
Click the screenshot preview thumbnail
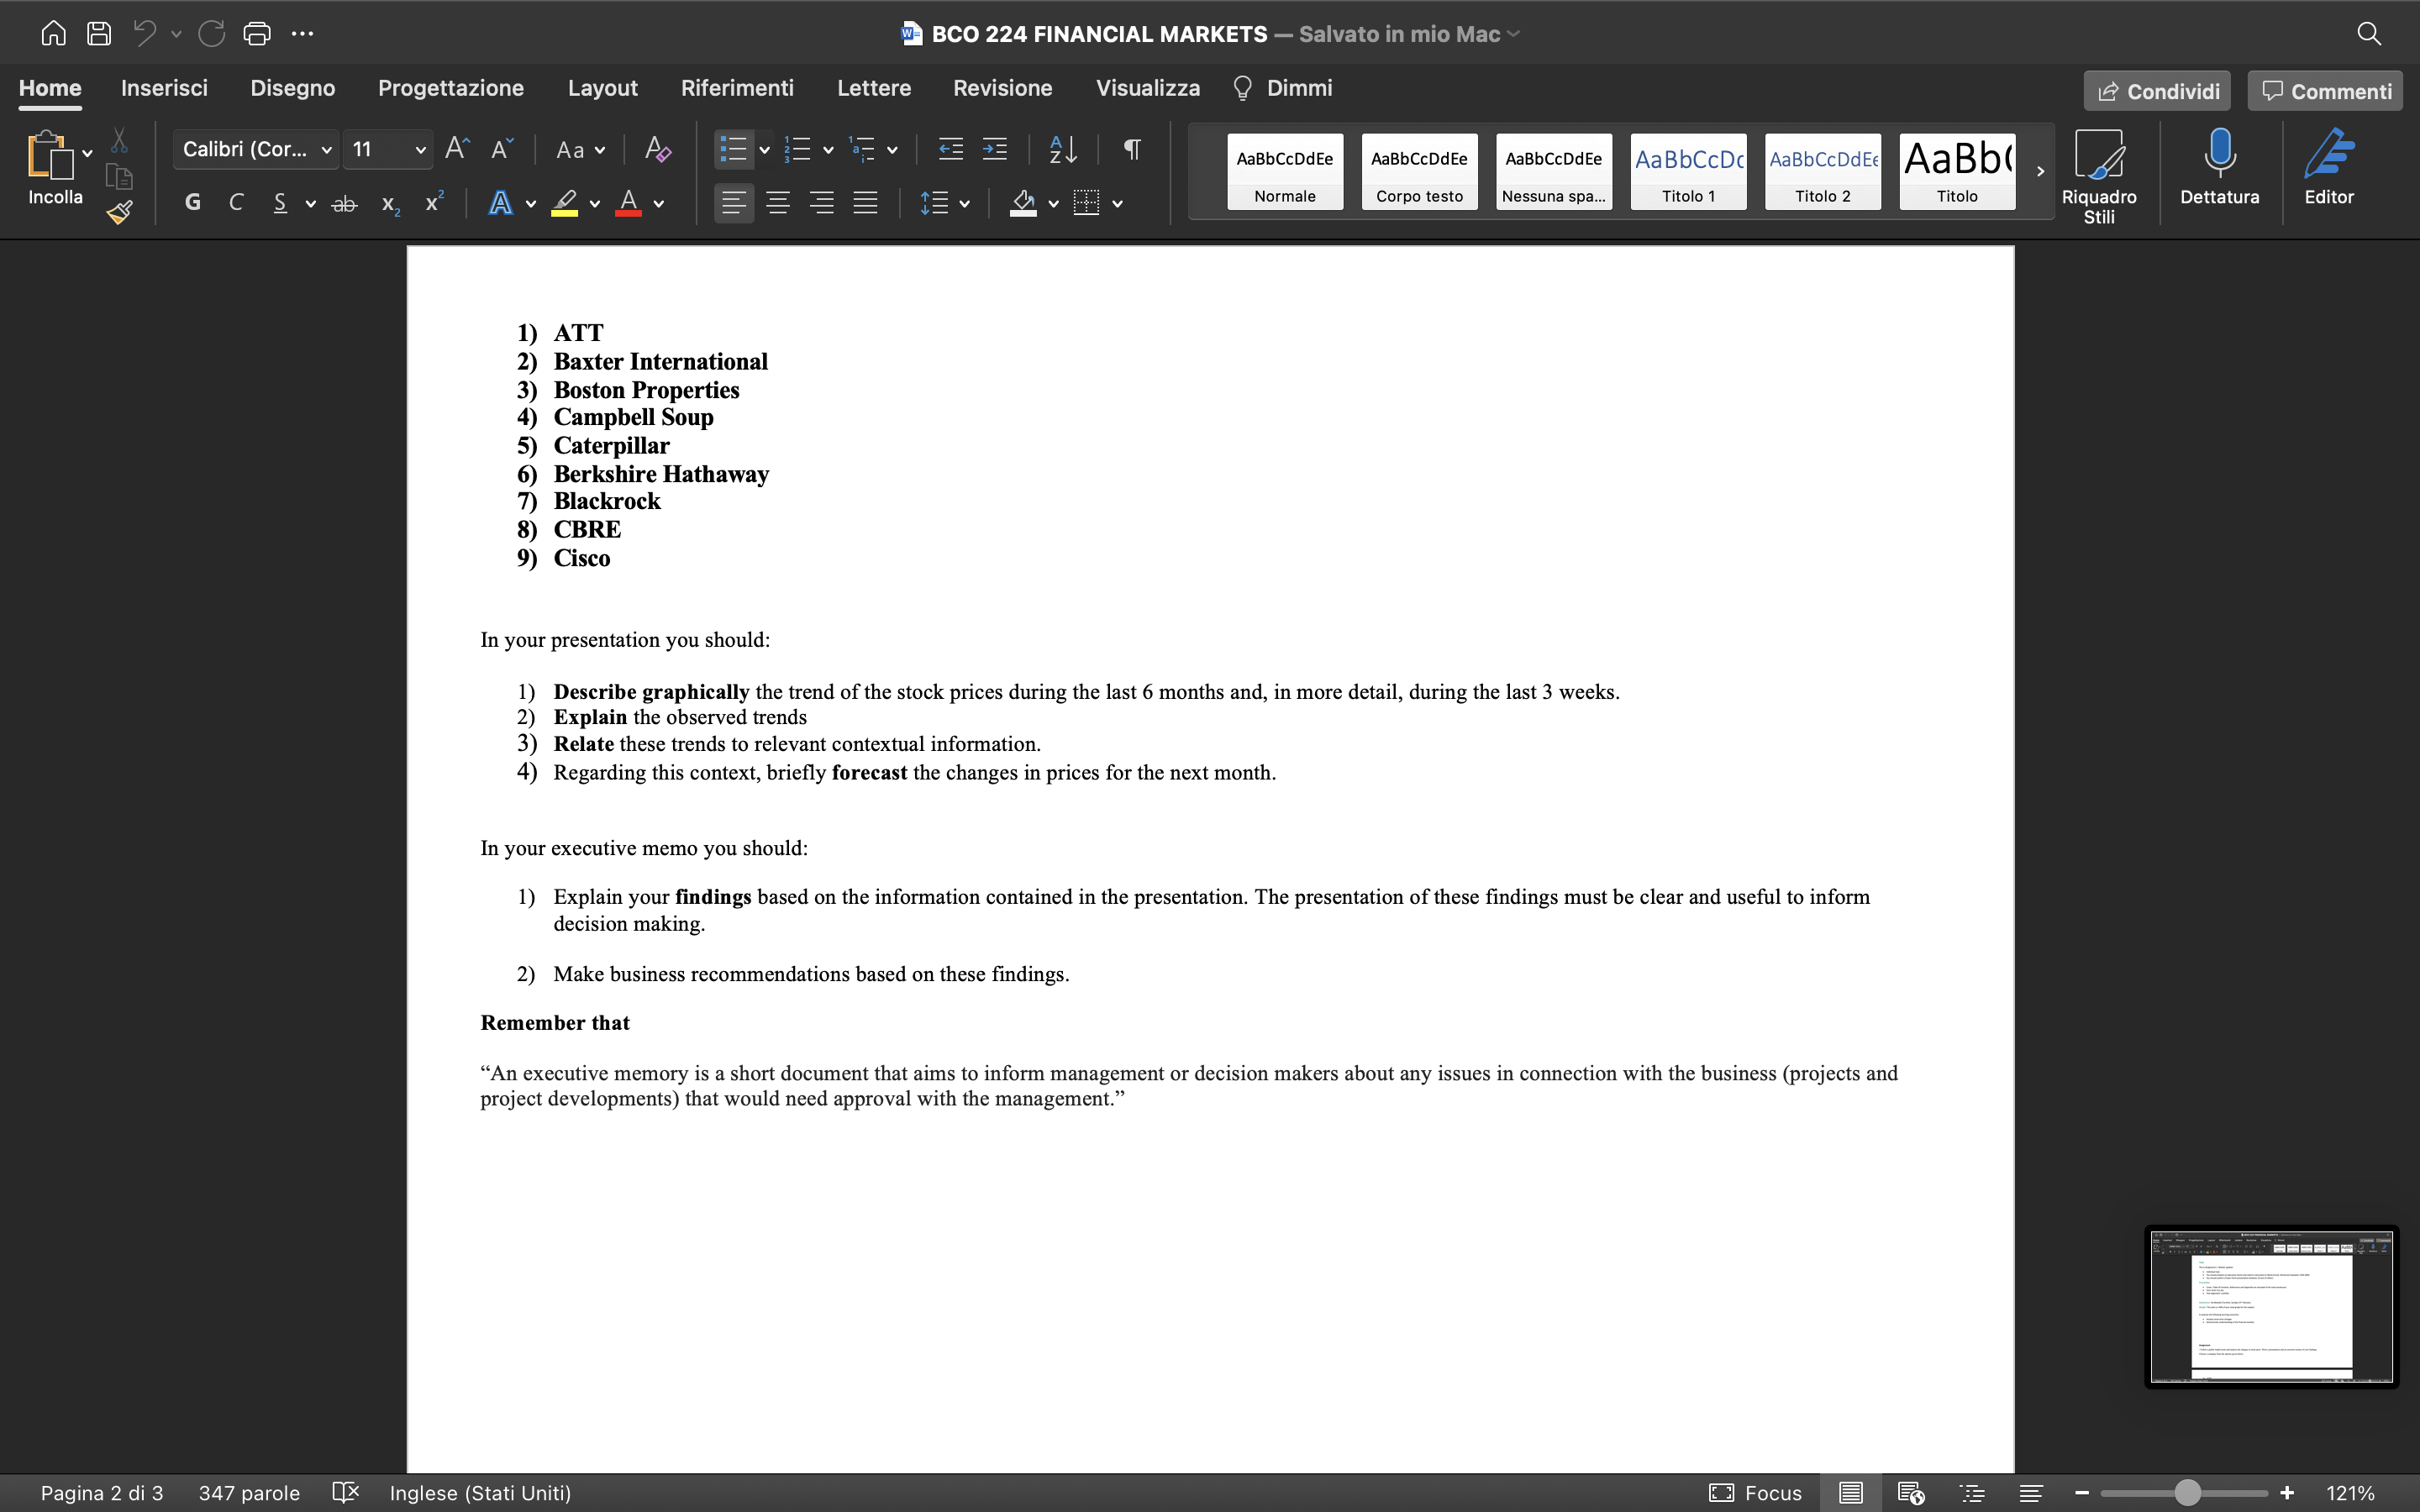click(2271, 1306)
